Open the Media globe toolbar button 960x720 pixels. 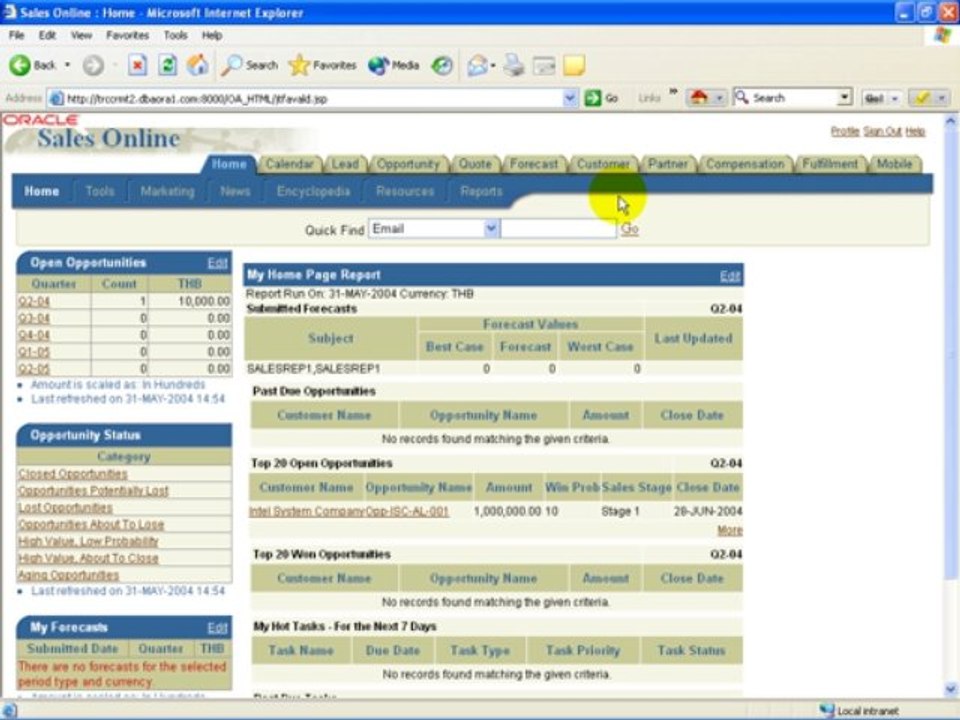(x=393, y=65)
